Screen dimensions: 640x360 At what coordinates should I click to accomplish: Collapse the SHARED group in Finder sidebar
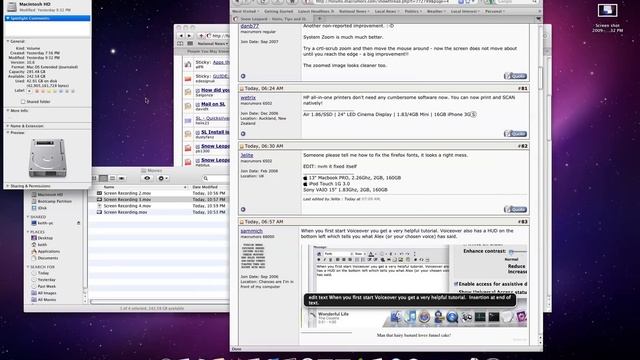(x=28, y=217)
